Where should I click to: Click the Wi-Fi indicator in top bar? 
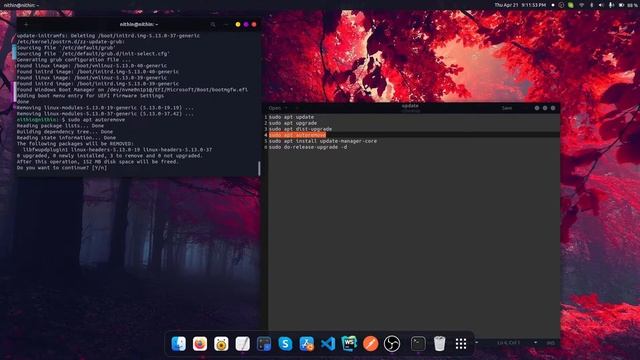click(x=582, y=5)
